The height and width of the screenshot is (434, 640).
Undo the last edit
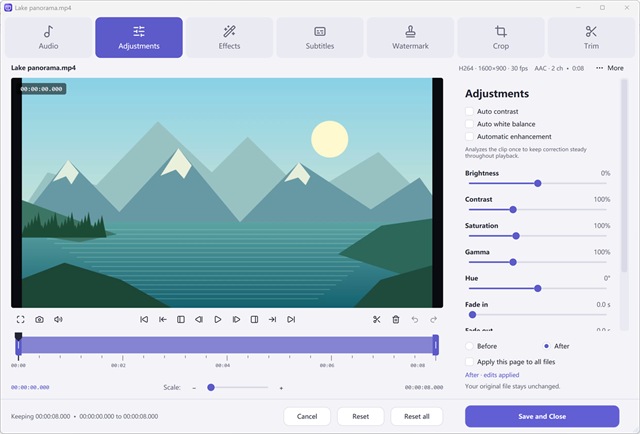415,319
